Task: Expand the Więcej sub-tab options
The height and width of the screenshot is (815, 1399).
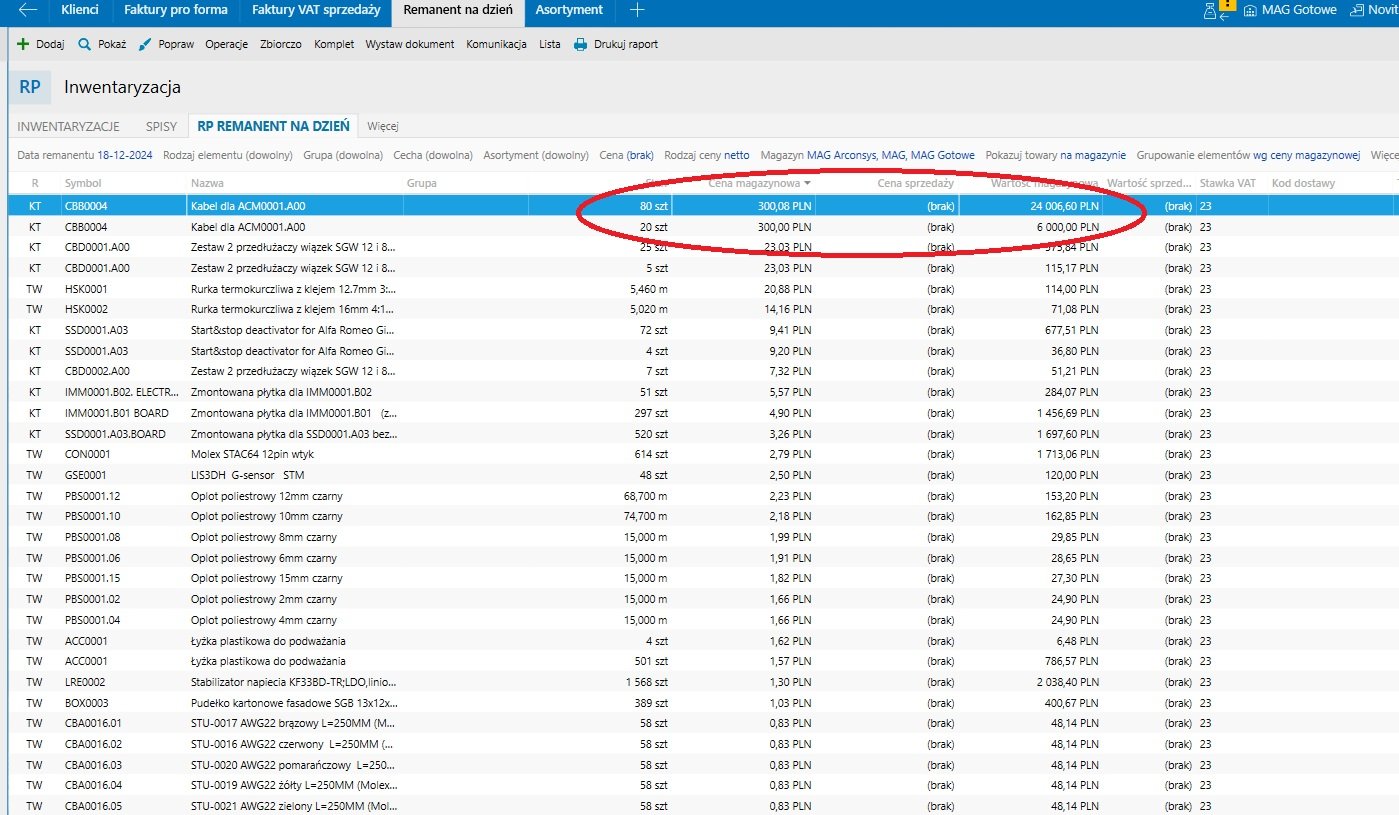Action: [x=383, y=126]
